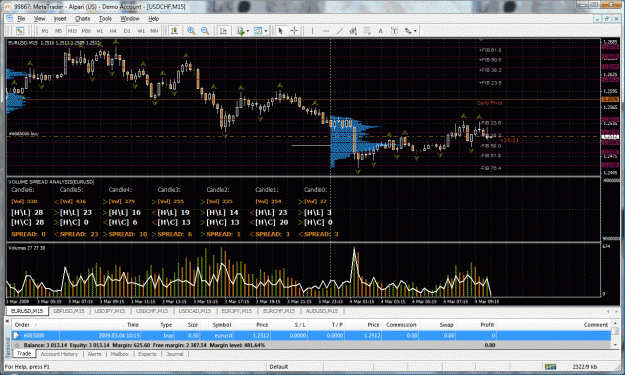
Task: Zoom out of the chart
Action: pyautogui.click(x=205, y=31)
